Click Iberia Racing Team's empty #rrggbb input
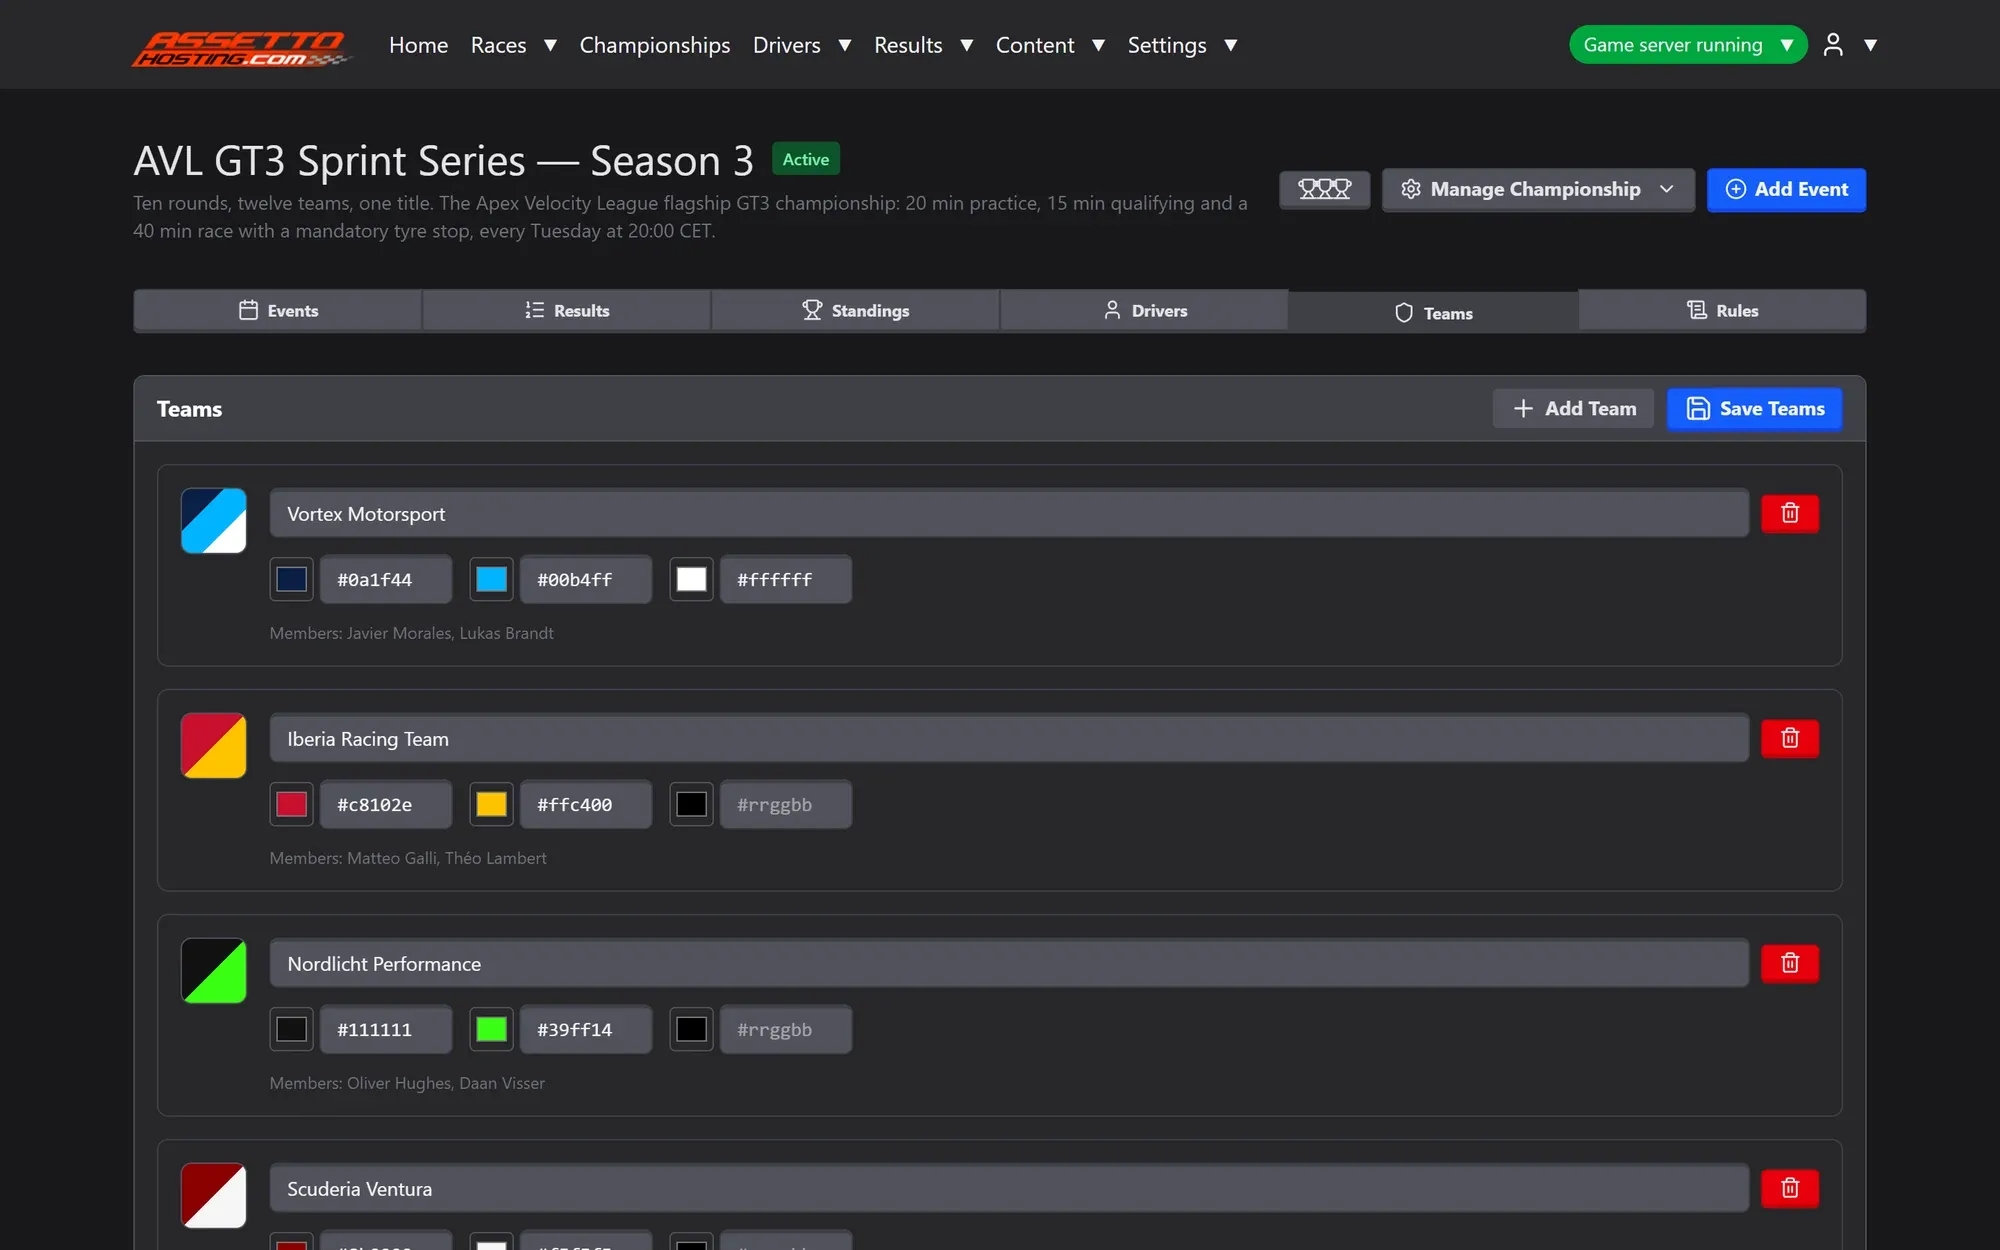2000x1250 pixels. tap(786, 805)
